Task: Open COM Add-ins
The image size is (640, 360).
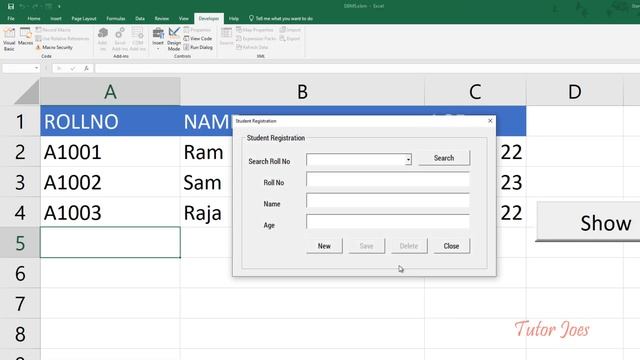Action: (138, 39)
